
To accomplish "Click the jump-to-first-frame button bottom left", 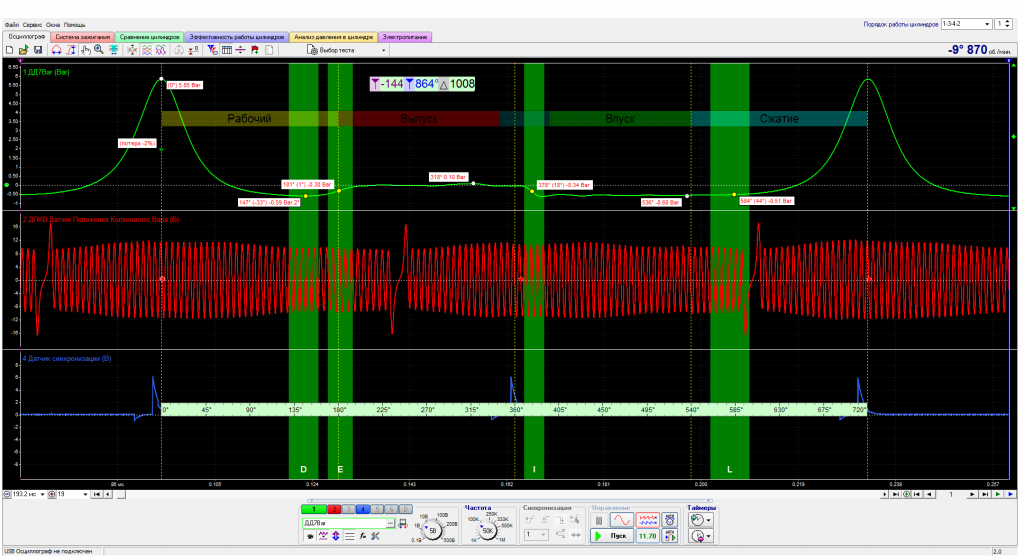I will pyautogui.click(x=97, y=494).
